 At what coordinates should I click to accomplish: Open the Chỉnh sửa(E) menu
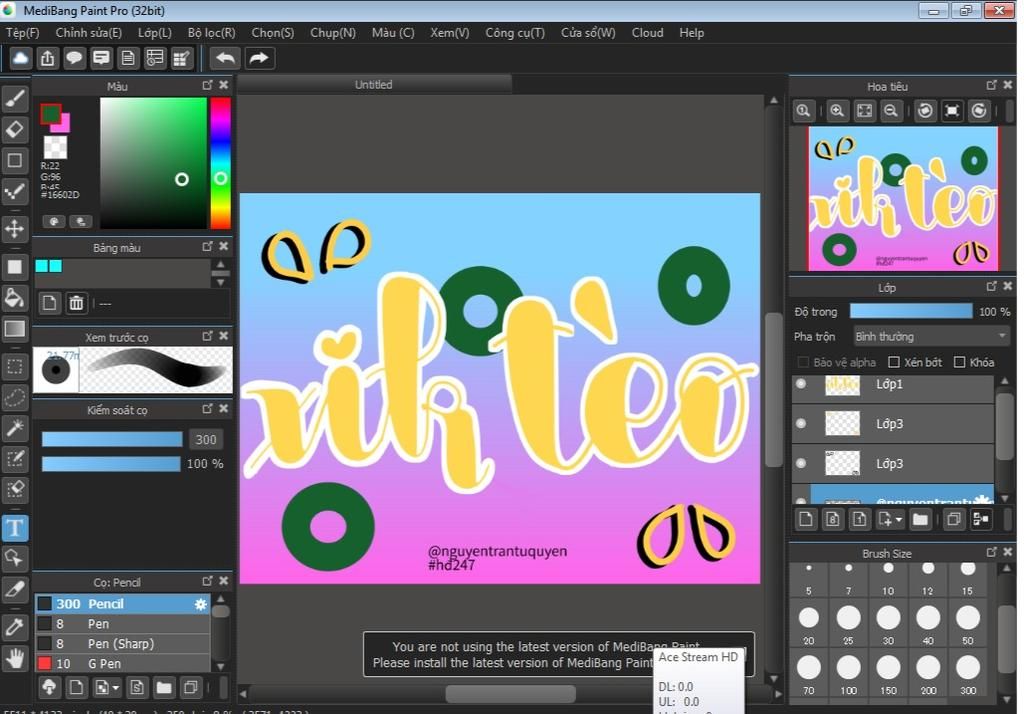coord(89,33)
